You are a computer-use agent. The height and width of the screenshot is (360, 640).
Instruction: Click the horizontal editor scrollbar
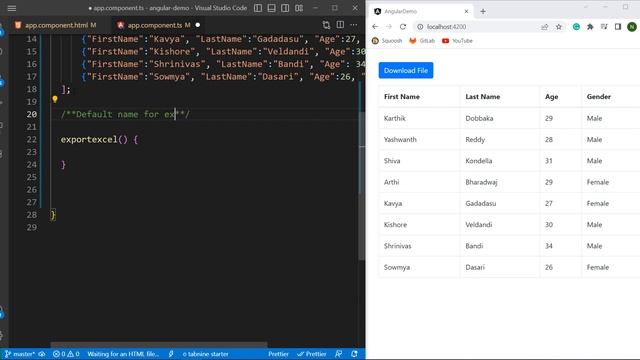point(159,345)
